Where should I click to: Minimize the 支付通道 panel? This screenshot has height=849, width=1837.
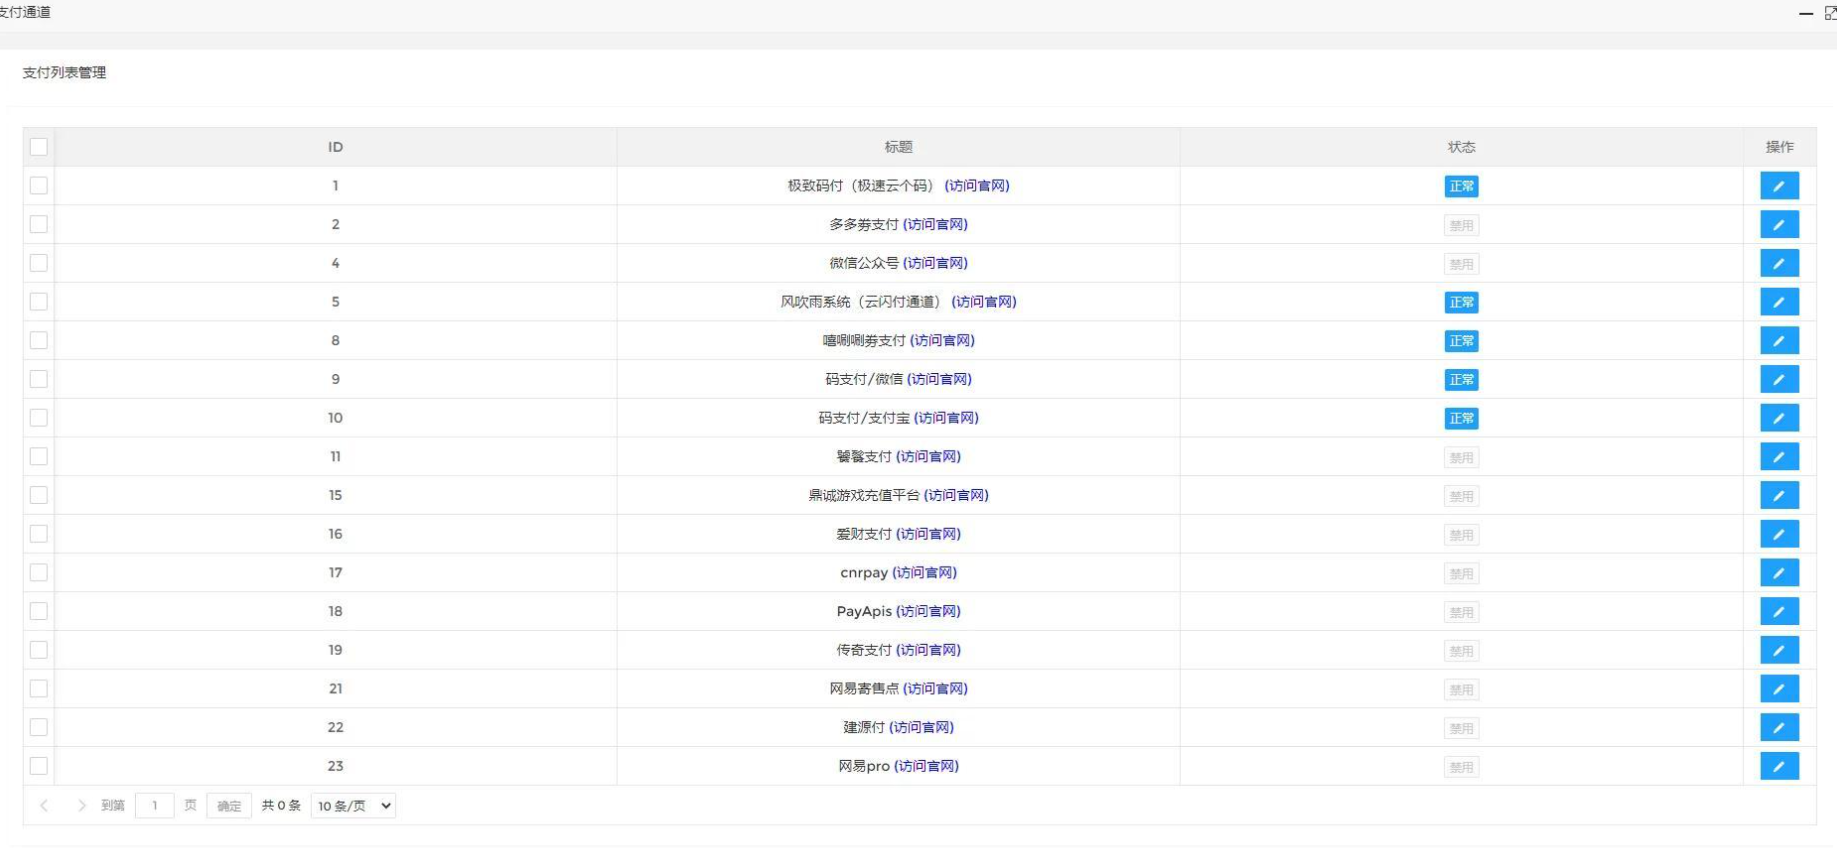[x=1805, y=13]
